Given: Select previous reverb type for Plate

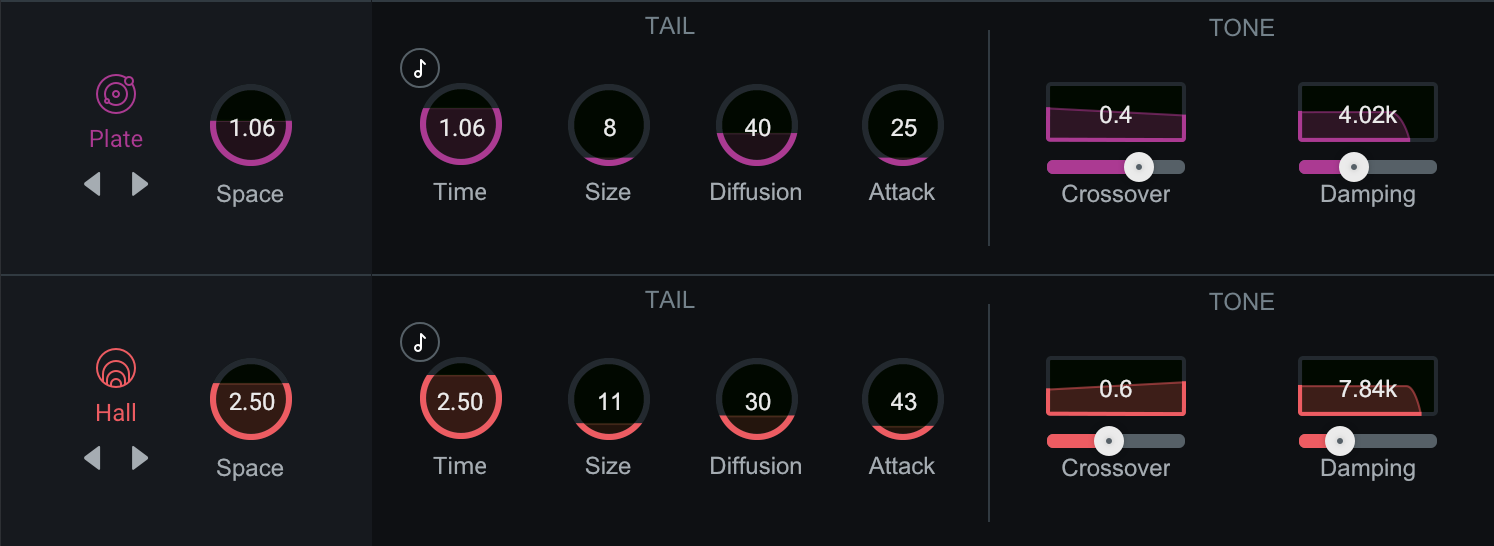Looking at the screenshot, I should tap(92, 184).
